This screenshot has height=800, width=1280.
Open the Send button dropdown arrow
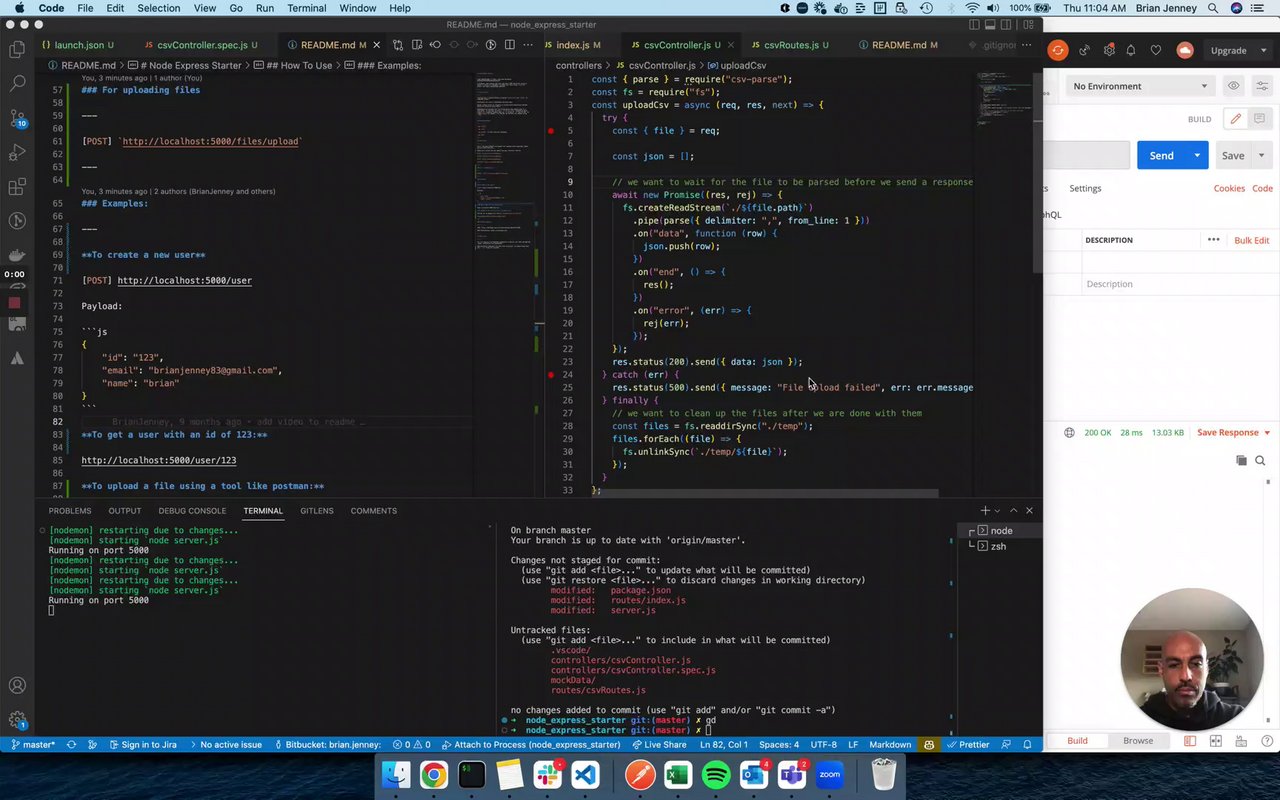[x=1197, y=155]
